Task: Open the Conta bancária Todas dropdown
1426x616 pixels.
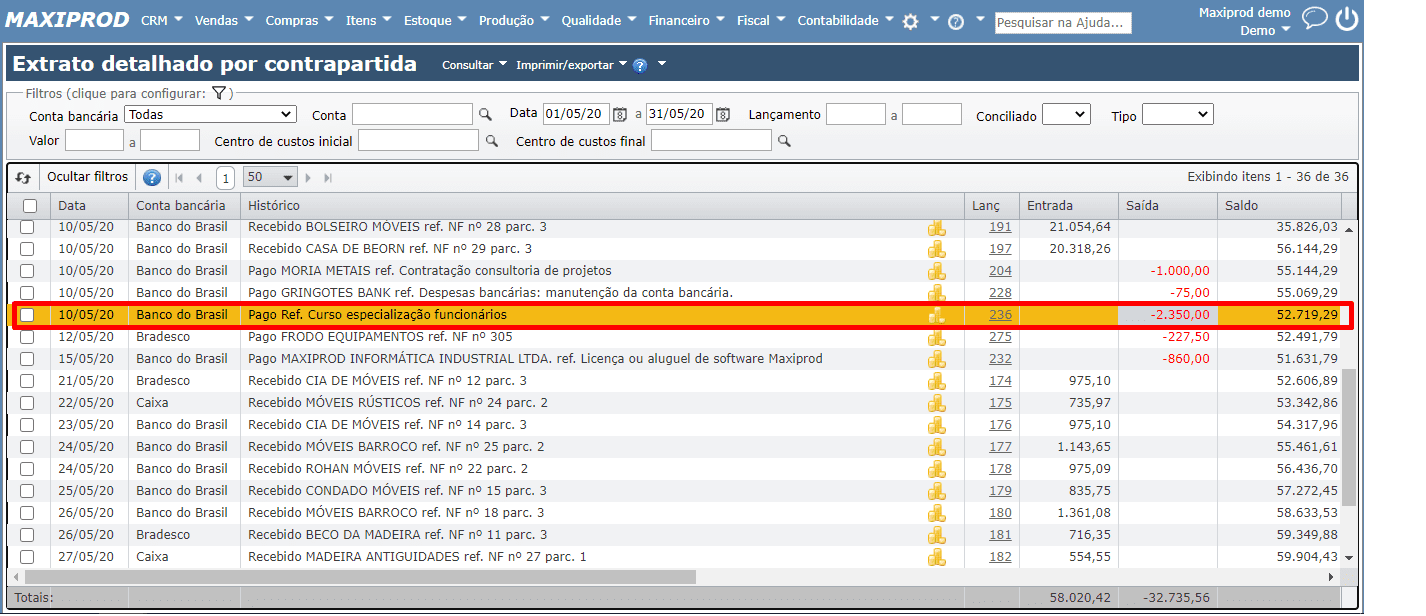Action: [210, 115]
